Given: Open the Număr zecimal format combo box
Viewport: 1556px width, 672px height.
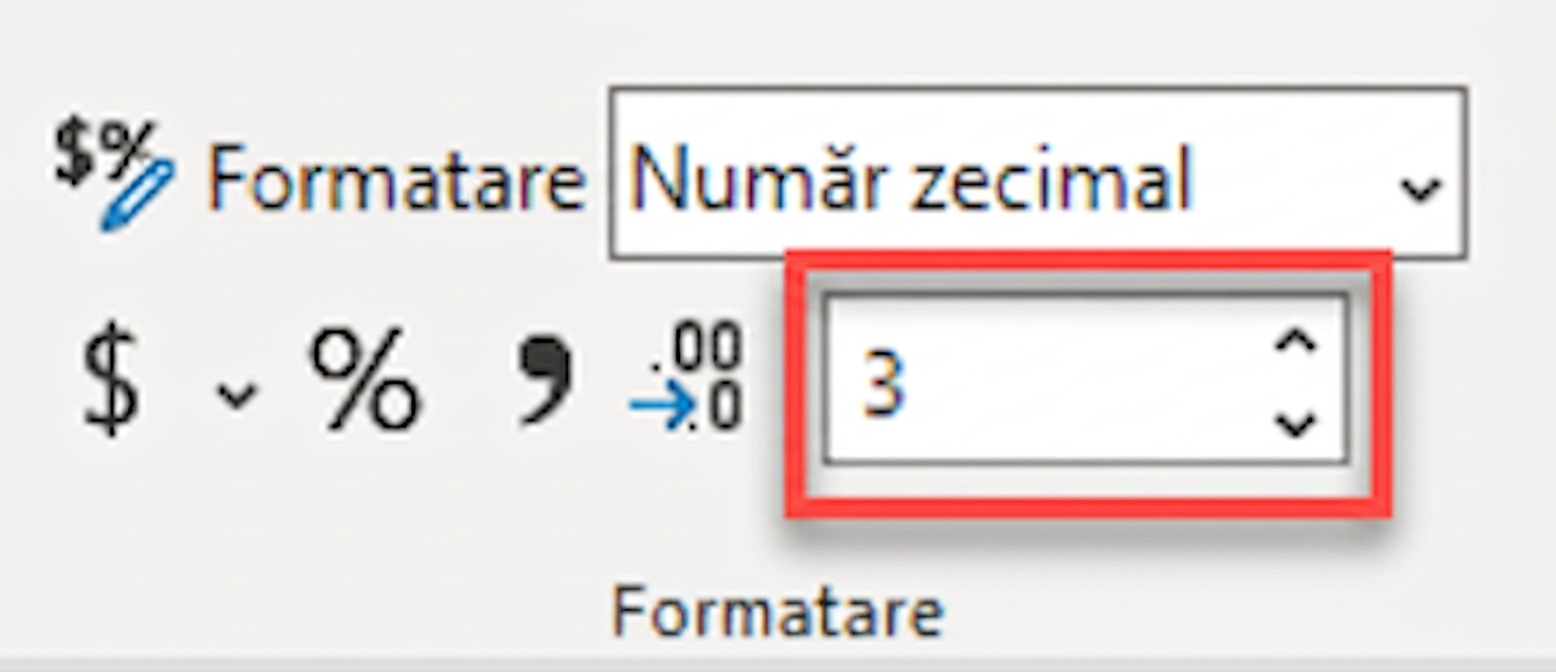Looking at the screenshot, I should pyautogui.click(x=1039, y=174).
